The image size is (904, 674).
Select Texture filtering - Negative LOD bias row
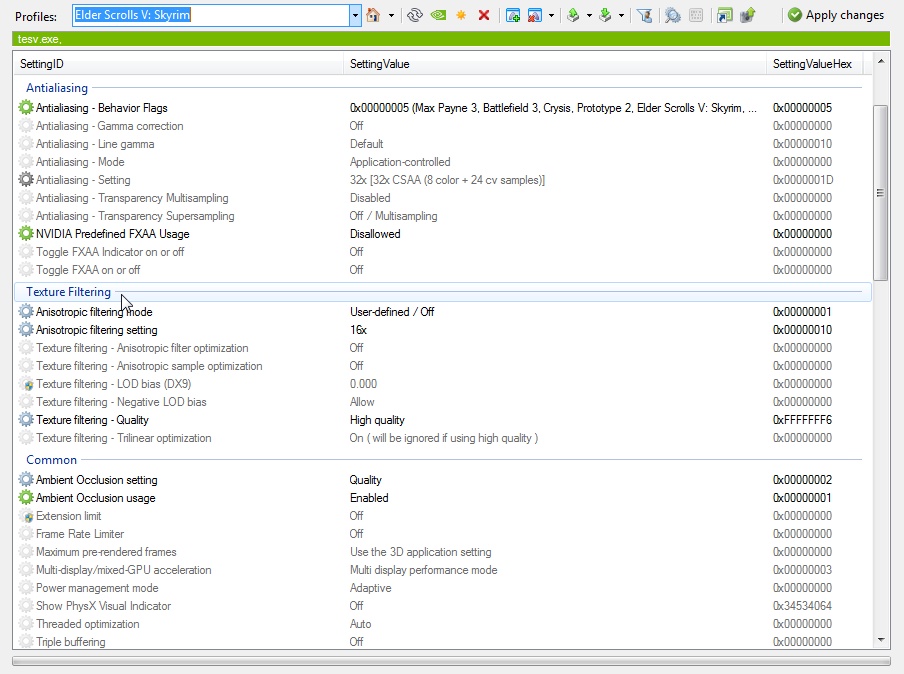pos(443,401)
